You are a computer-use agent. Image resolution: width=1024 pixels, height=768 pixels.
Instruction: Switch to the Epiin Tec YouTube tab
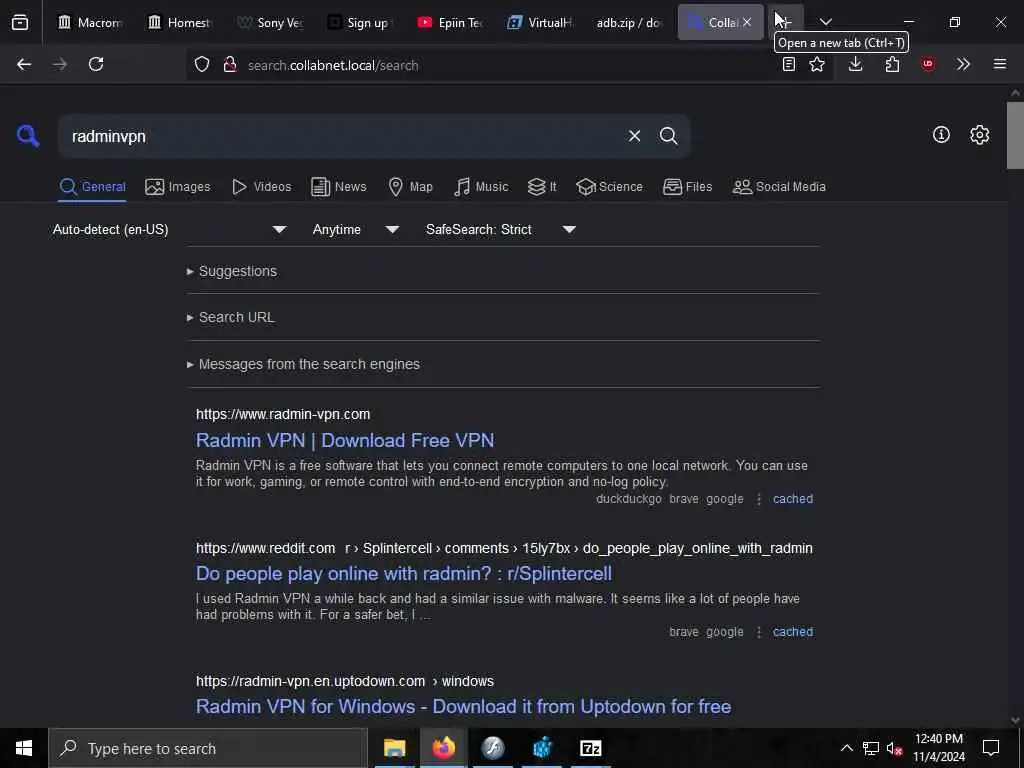450,22
